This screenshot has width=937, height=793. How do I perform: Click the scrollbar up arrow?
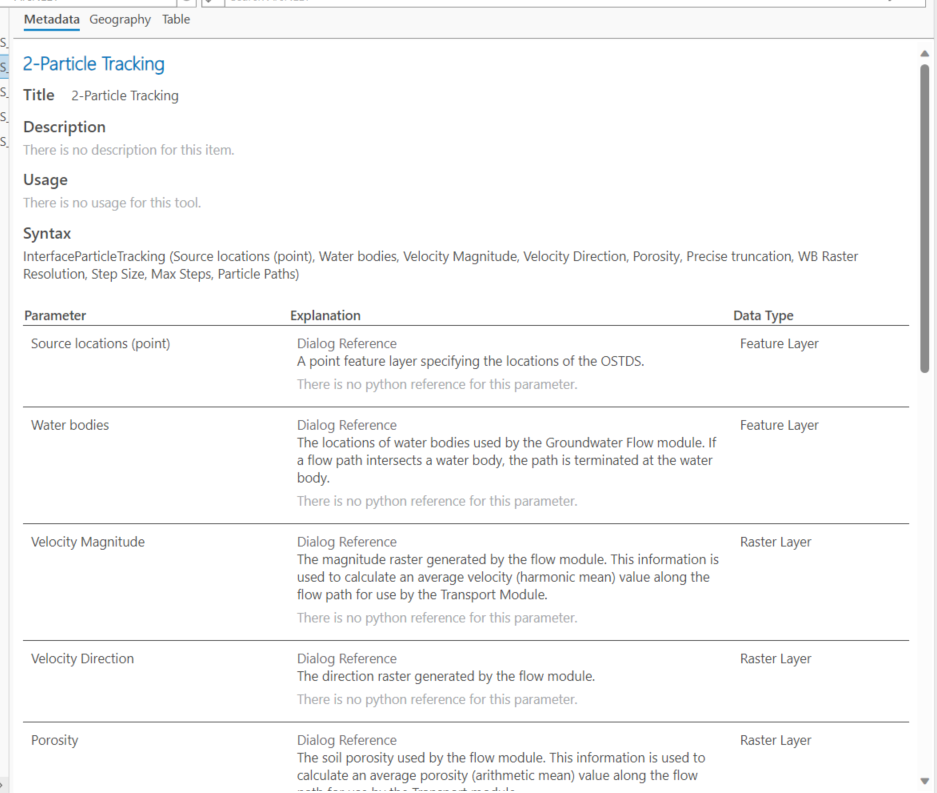[924, 54]
